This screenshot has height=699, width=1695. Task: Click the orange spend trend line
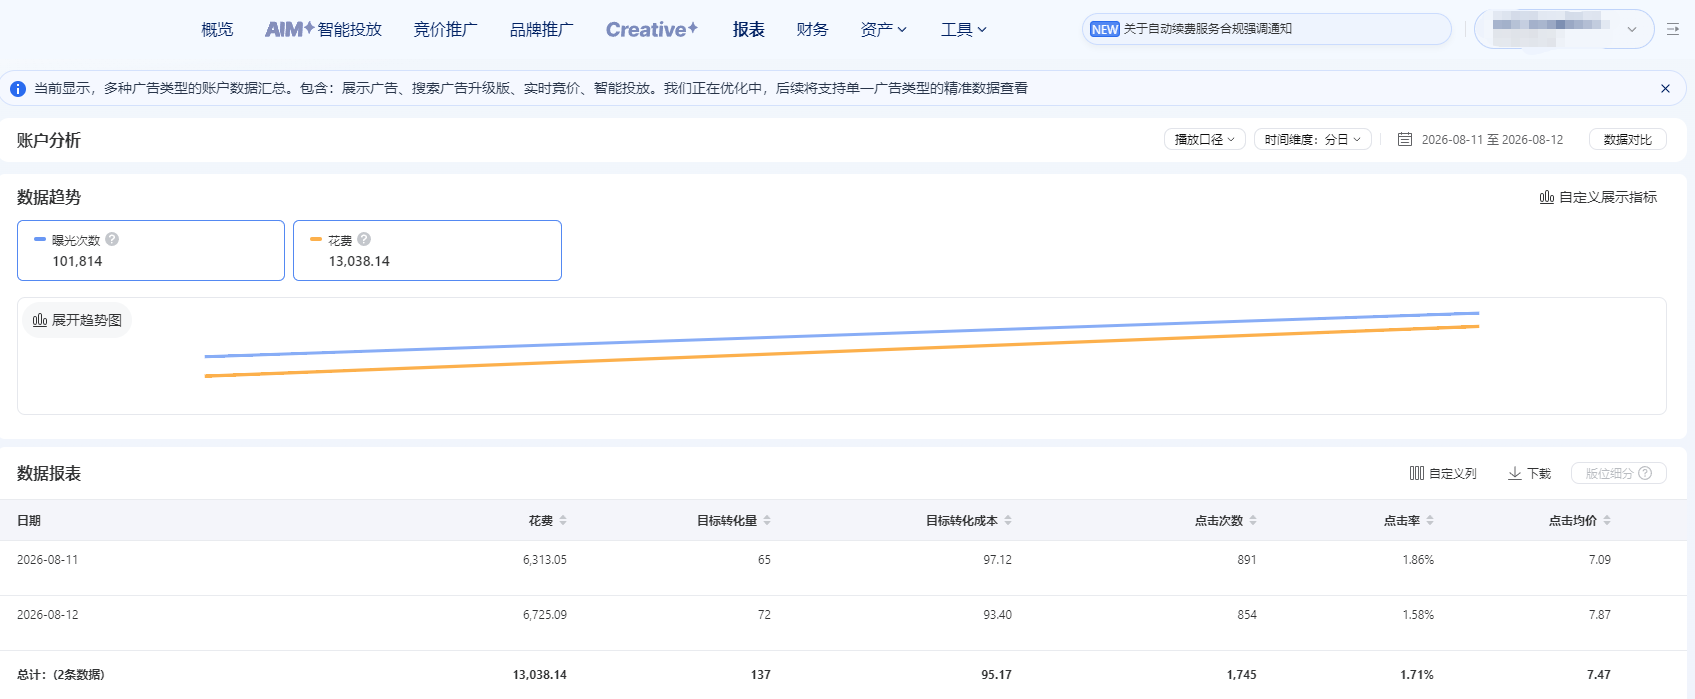pyautogui.click(x=842, y=351)
